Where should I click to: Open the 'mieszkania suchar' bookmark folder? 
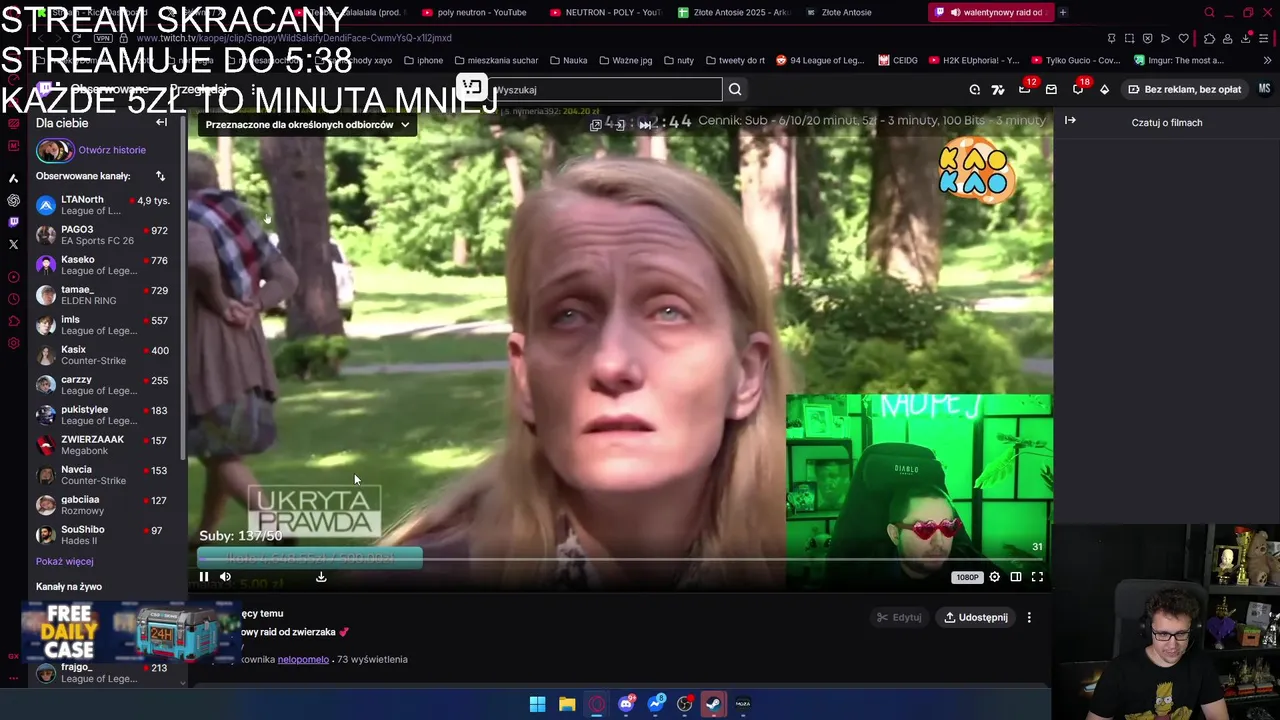496,60
